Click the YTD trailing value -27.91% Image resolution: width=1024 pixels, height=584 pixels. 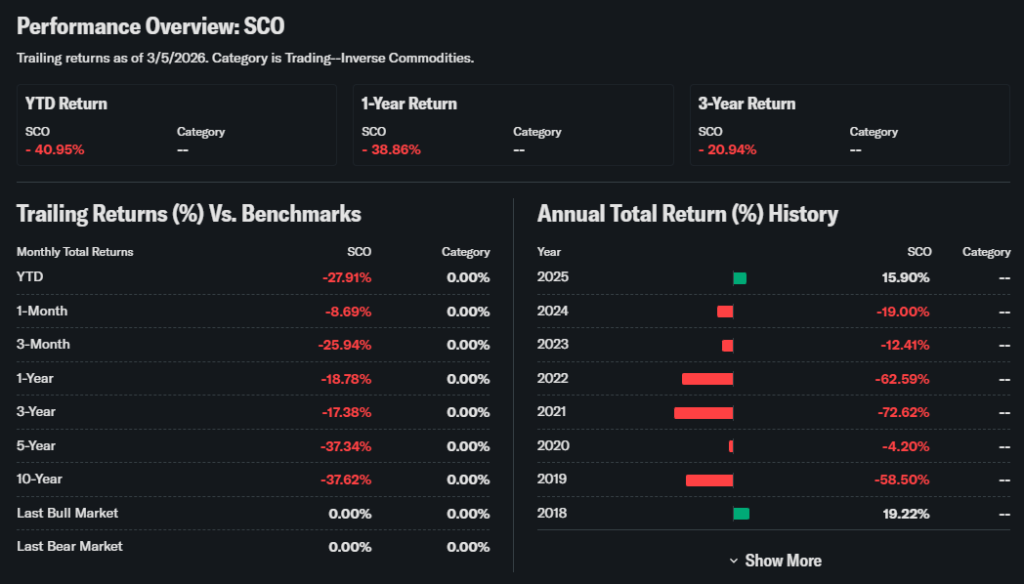347,277
